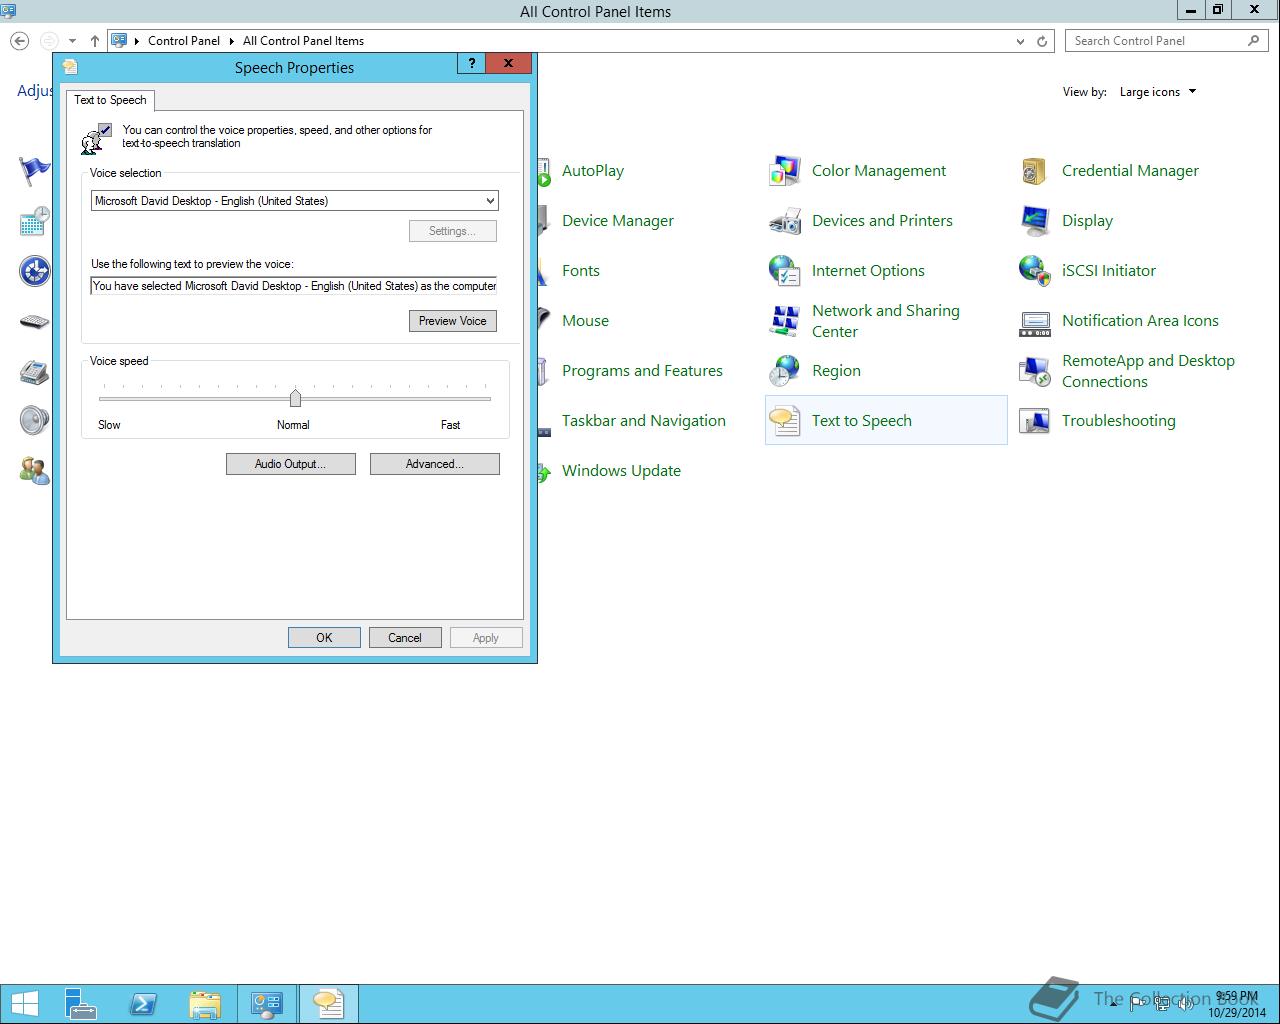1280x1024 pixels.
Task: Open the Fonts link
Action: (x=581, y=271)
